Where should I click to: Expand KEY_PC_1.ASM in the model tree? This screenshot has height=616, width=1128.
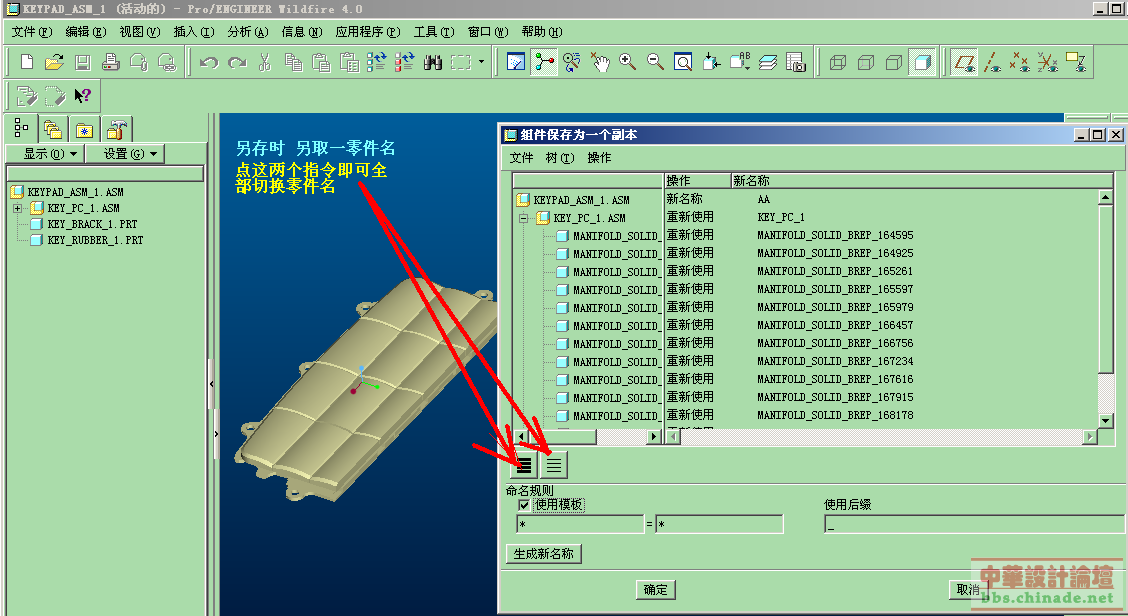point(17,208)
